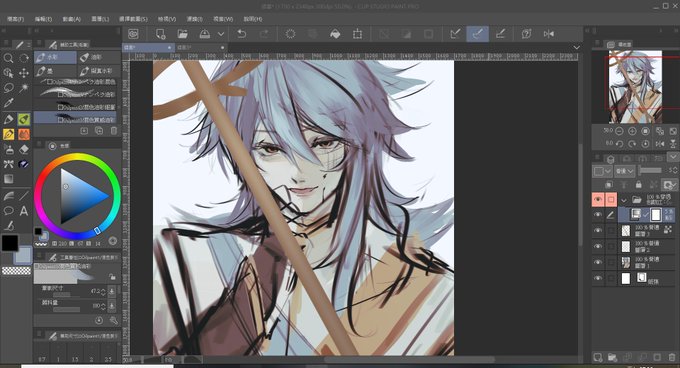Click zoom out in the Navigator panel

pyautogui.click(x=619, y=131)
